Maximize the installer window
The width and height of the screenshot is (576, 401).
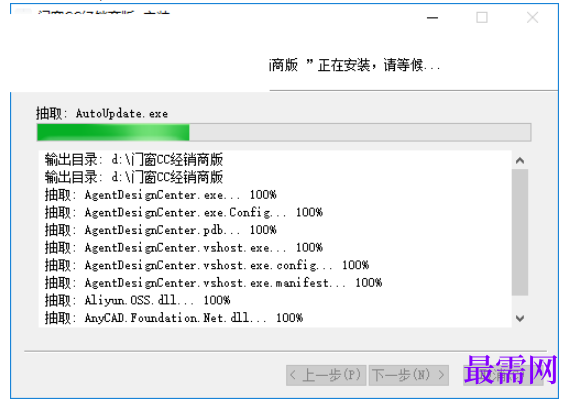click(x=482, y=17)
